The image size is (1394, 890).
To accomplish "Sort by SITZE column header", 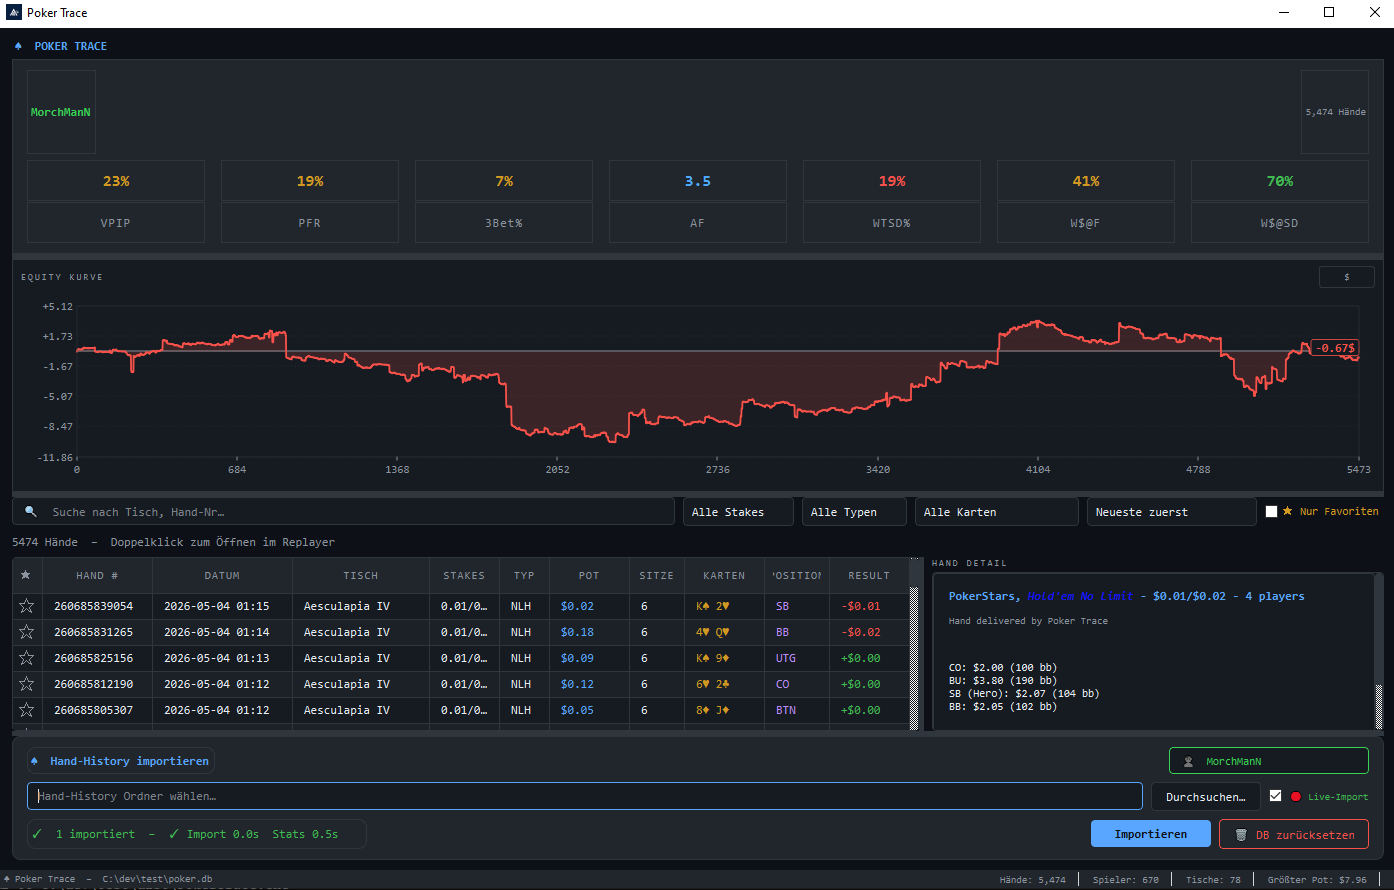I will [657, 575].
